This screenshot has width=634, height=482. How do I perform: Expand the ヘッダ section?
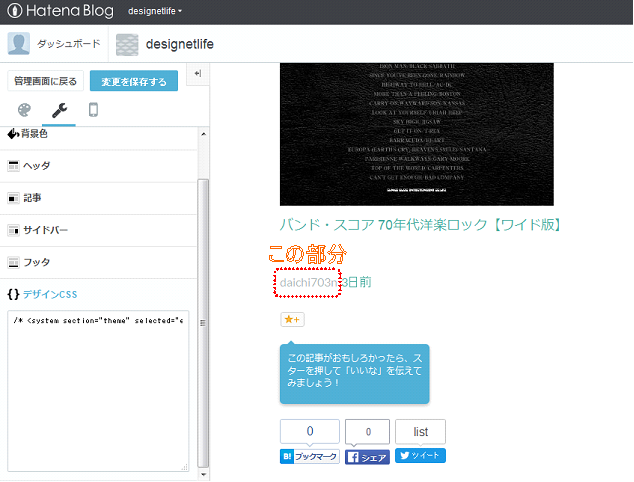99,166
